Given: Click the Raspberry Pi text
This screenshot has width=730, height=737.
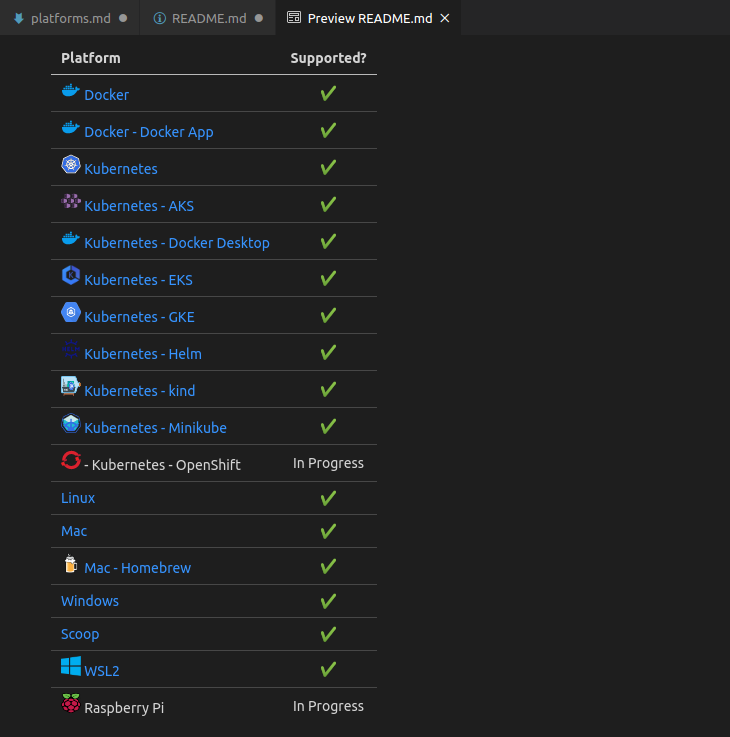Looking at the screenshot, I should tap(124, 708).
